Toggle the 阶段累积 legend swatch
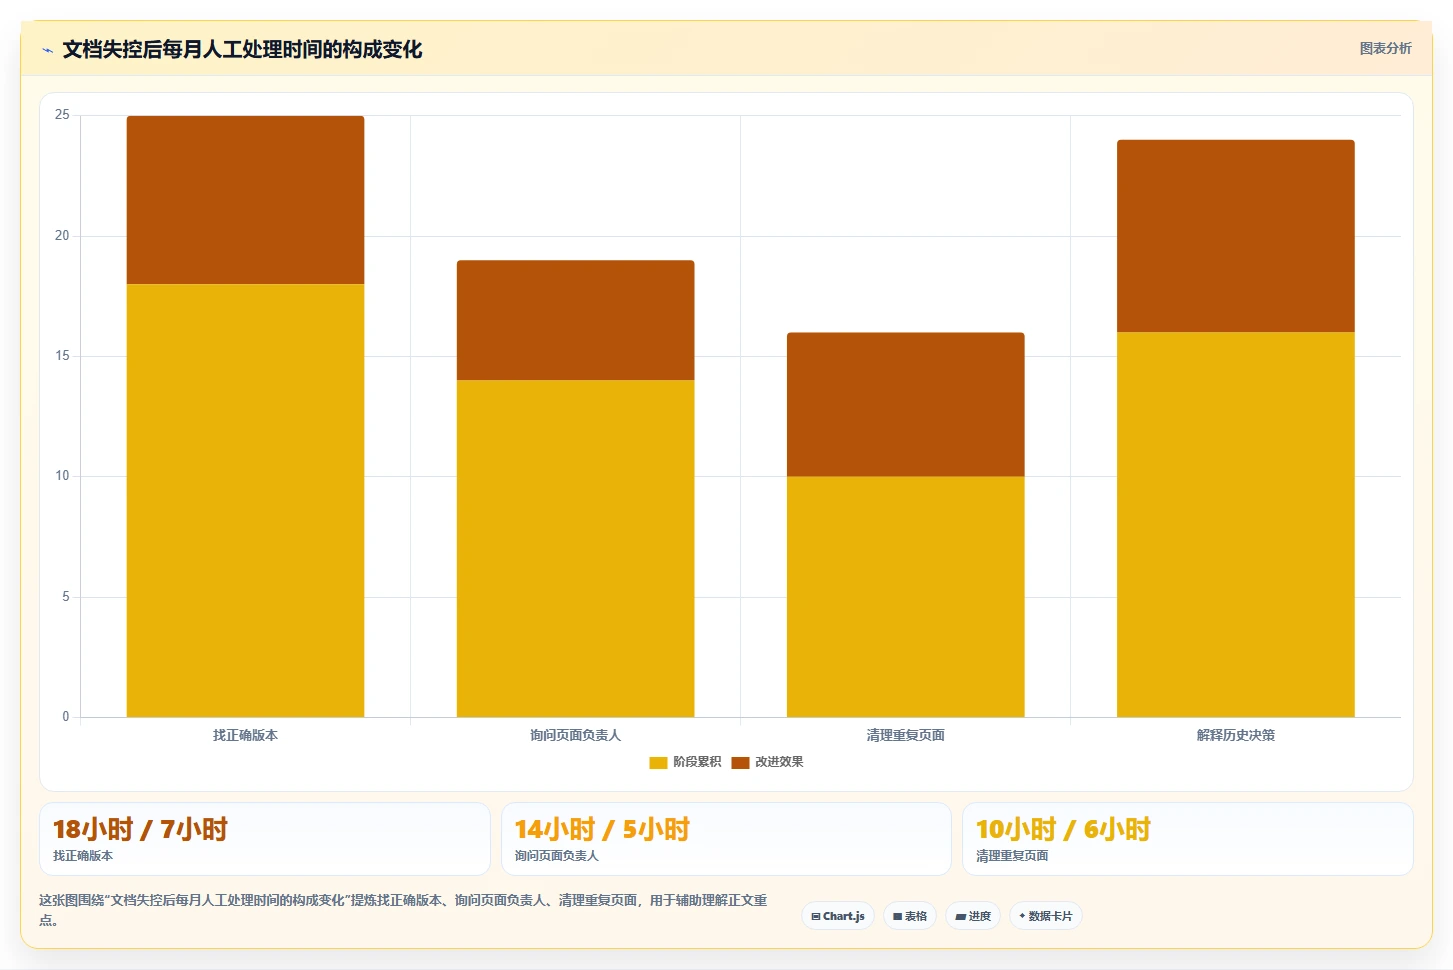Viewport: 1453px width, 970px height. 658,762
